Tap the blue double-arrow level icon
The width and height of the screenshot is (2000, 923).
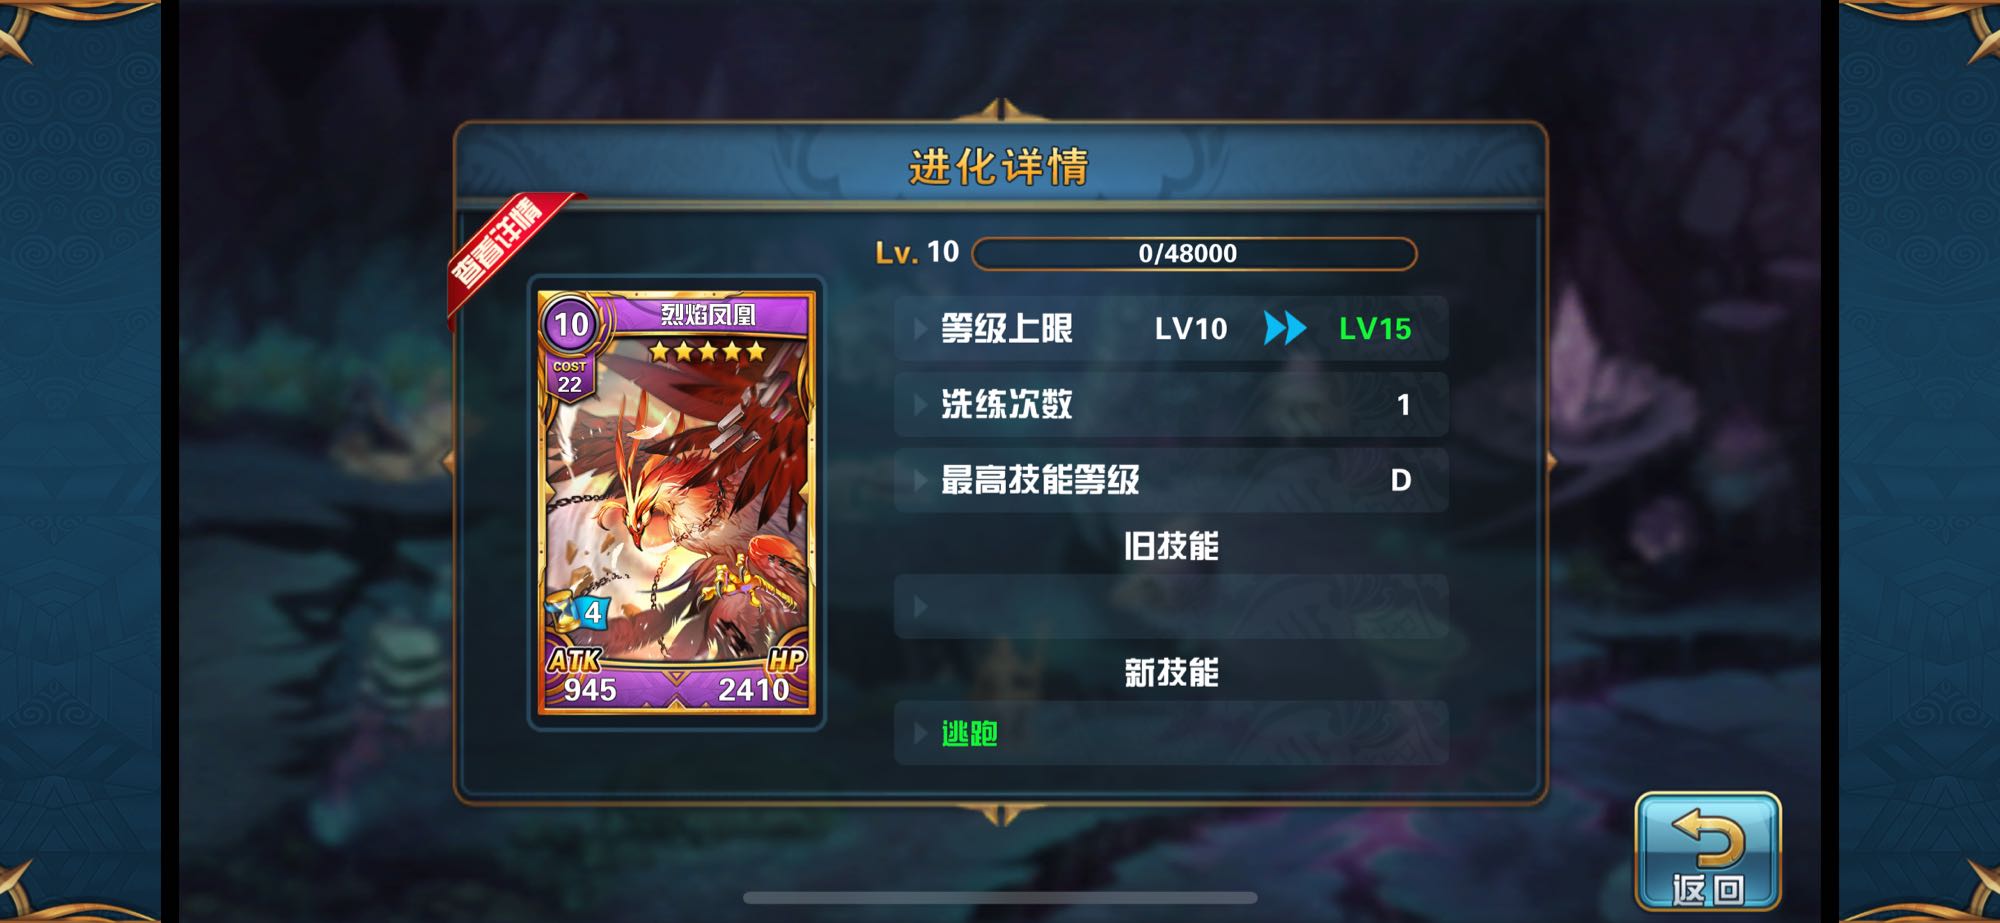coord(1285,328)
